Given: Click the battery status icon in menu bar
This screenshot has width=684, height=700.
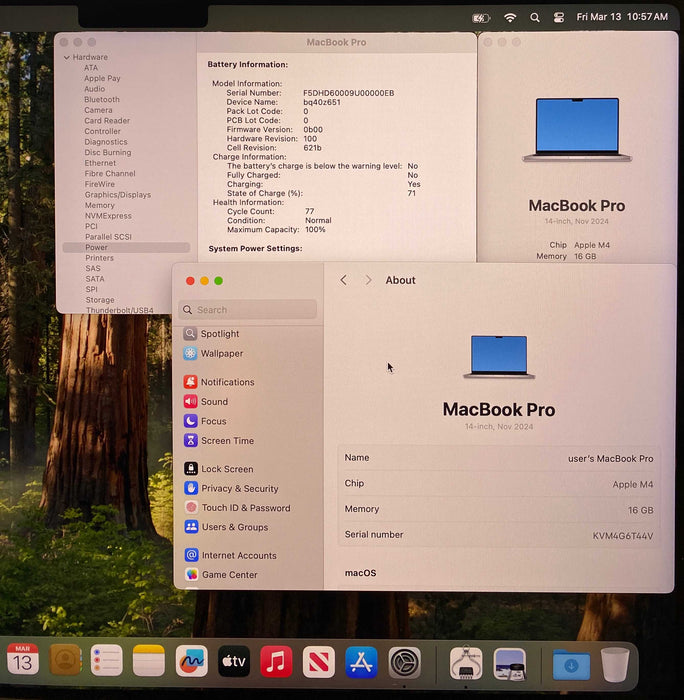Looking at the screenshot, I should 481,18.
